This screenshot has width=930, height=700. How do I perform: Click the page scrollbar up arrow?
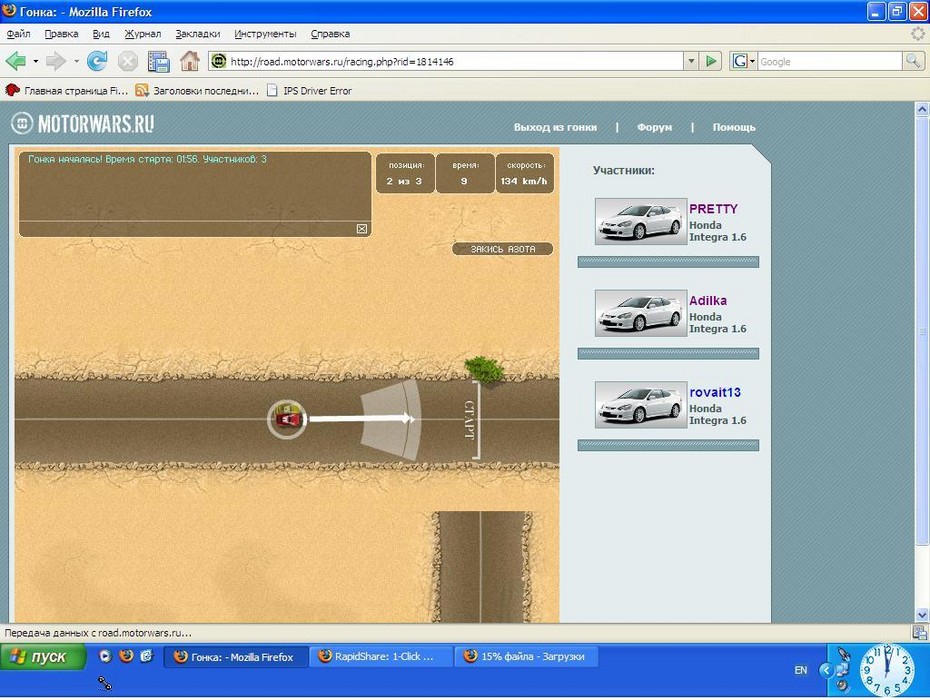922,109
